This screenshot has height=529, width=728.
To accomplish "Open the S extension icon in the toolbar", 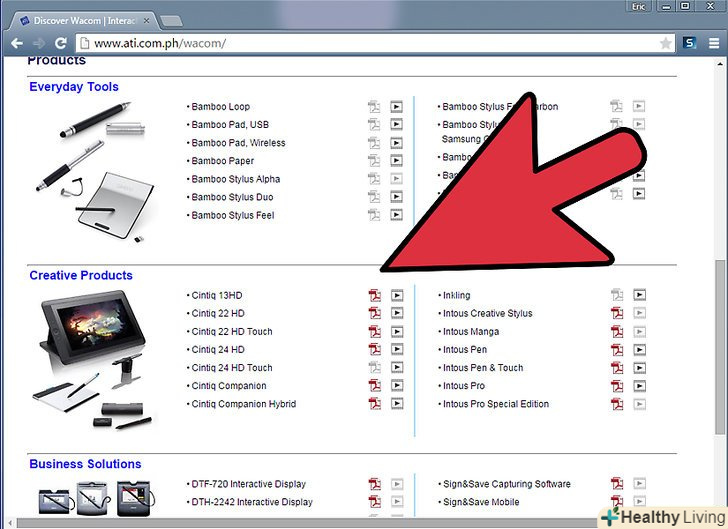I will click(x=689, y=43).
